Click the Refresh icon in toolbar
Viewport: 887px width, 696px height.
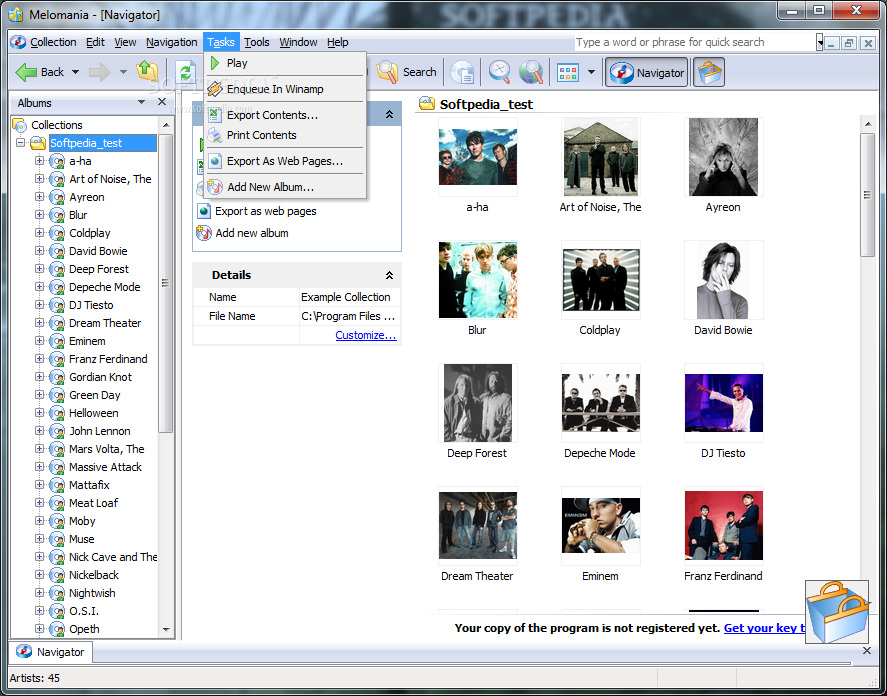185,72
